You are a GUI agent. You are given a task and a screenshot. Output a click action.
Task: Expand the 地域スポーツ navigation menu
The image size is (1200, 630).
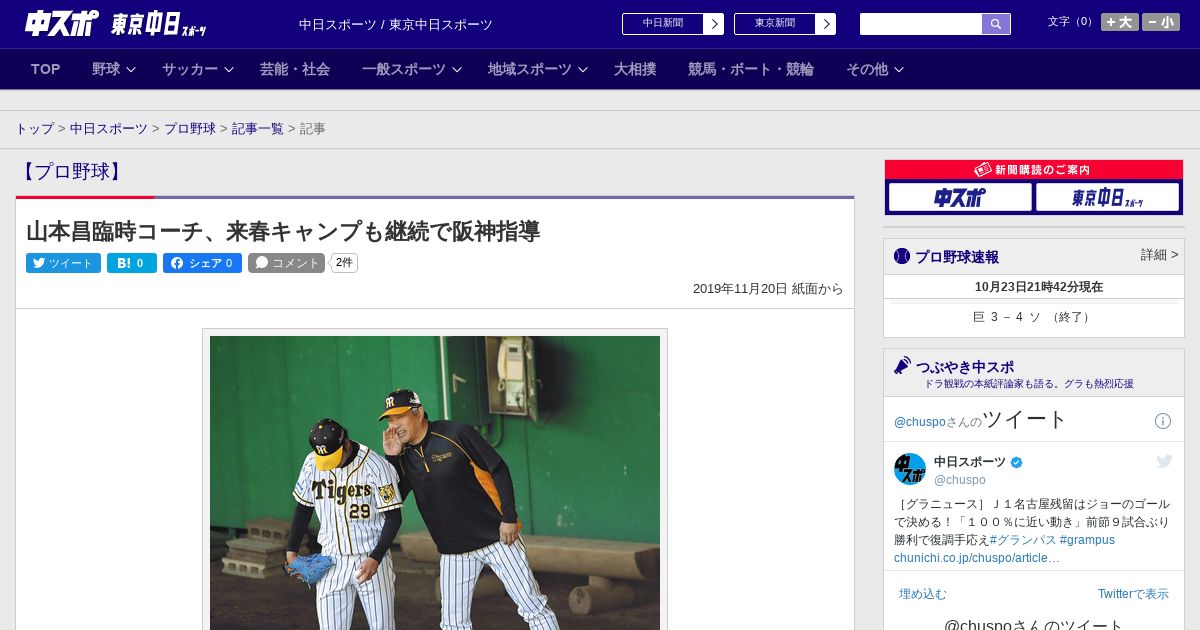pos(538,69)
